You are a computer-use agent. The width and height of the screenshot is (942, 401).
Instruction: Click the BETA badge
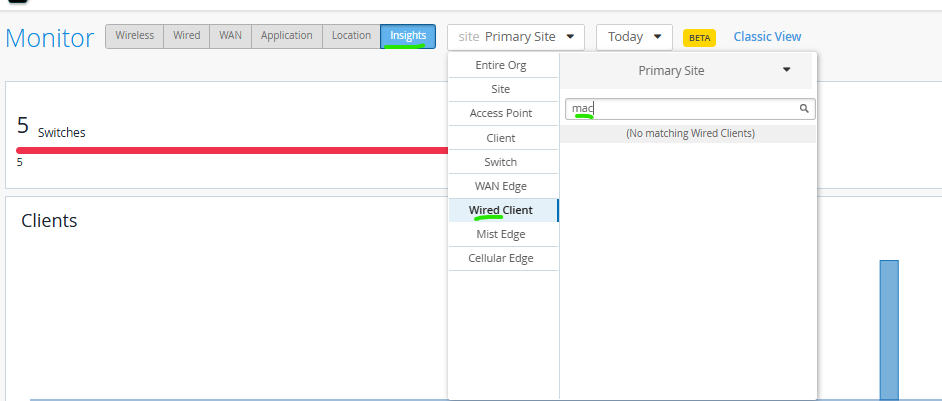tap(699, 37)
